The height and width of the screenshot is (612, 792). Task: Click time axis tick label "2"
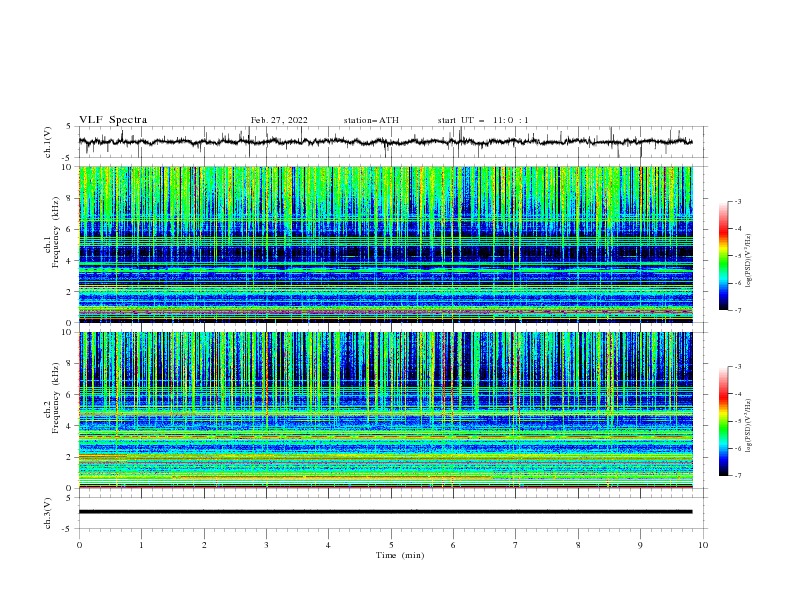(204, 545)
